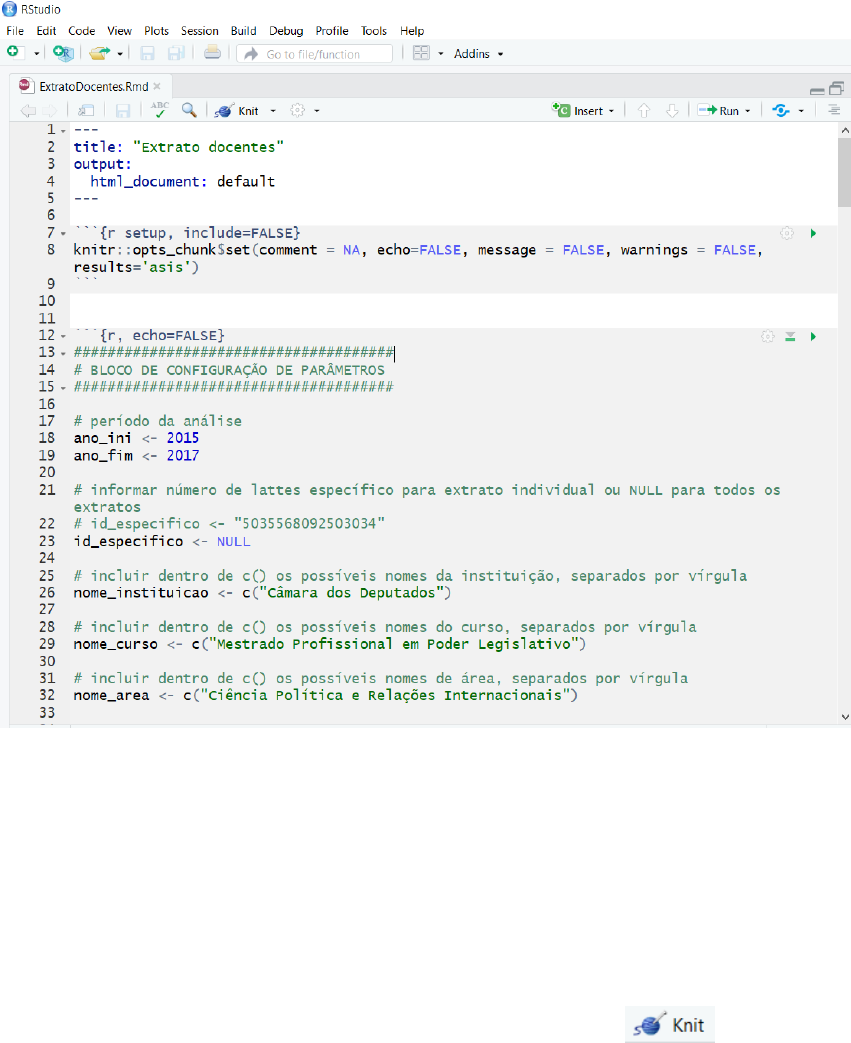Expand the recent files dropdown arrow
Screen dimensions: 851x1043
coord(120,54)
